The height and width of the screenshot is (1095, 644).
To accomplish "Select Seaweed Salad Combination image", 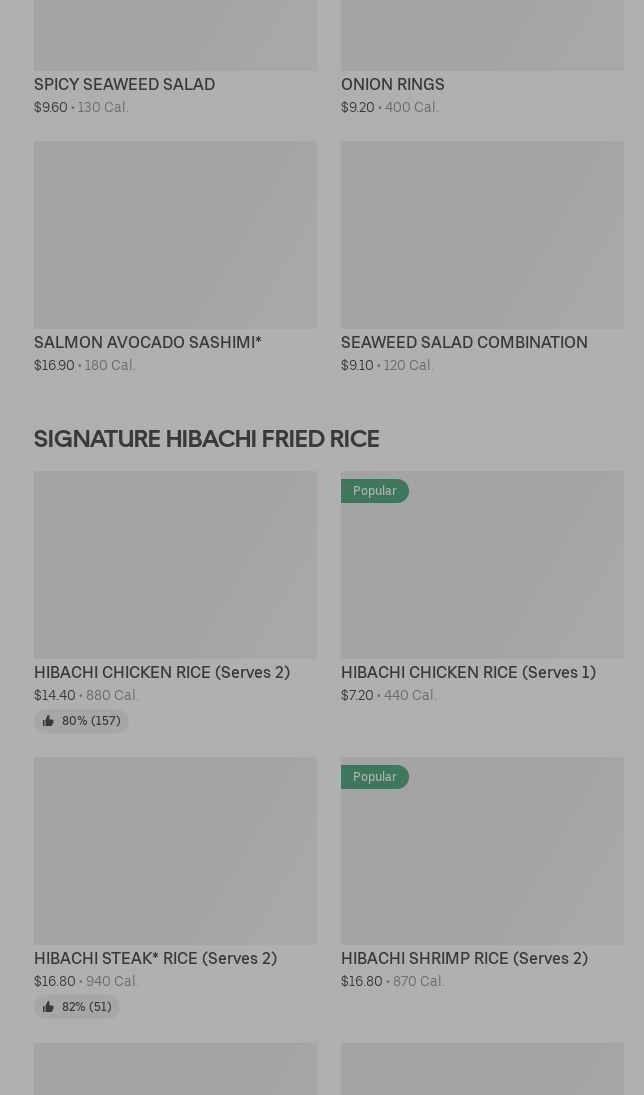I will pos(482,235).
